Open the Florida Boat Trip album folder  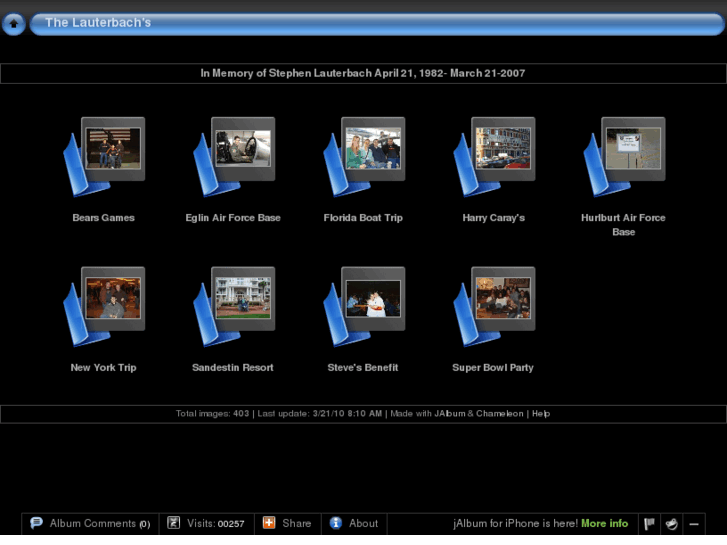[363, 157]
